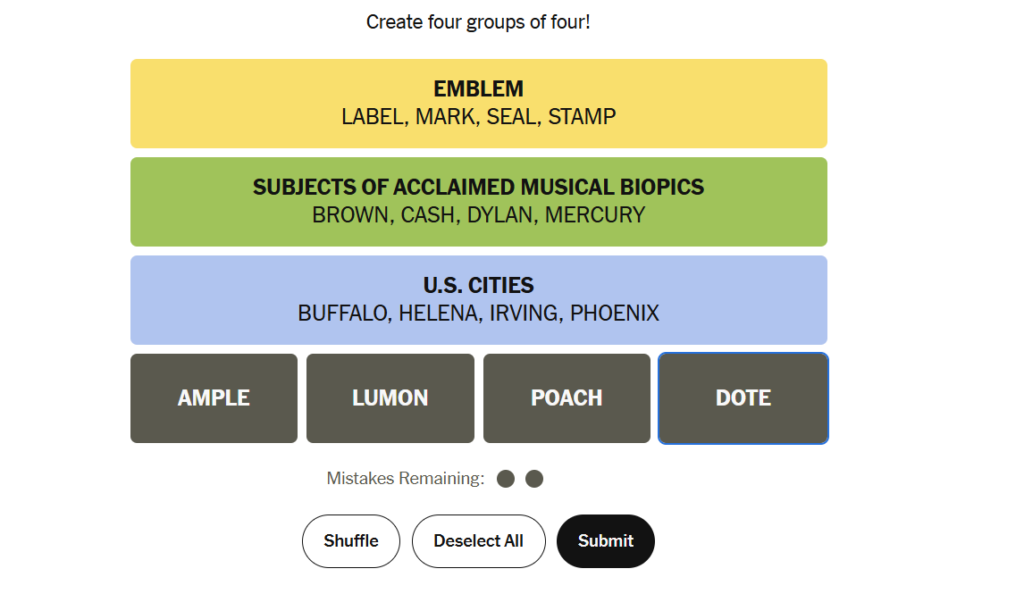1024x594 pixels.
Task: Select the LUMON word tile
Action: [x=390, y=398]
